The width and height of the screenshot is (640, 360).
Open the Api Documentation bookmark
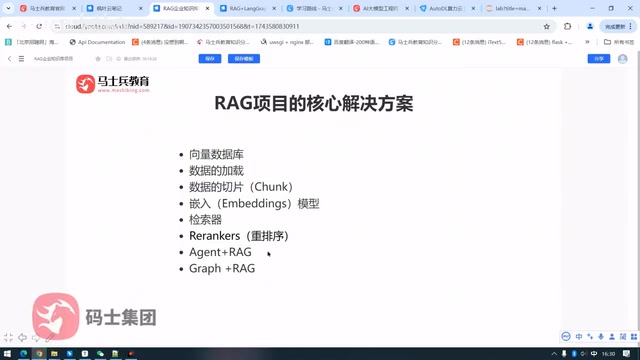[x=97, y=42]
